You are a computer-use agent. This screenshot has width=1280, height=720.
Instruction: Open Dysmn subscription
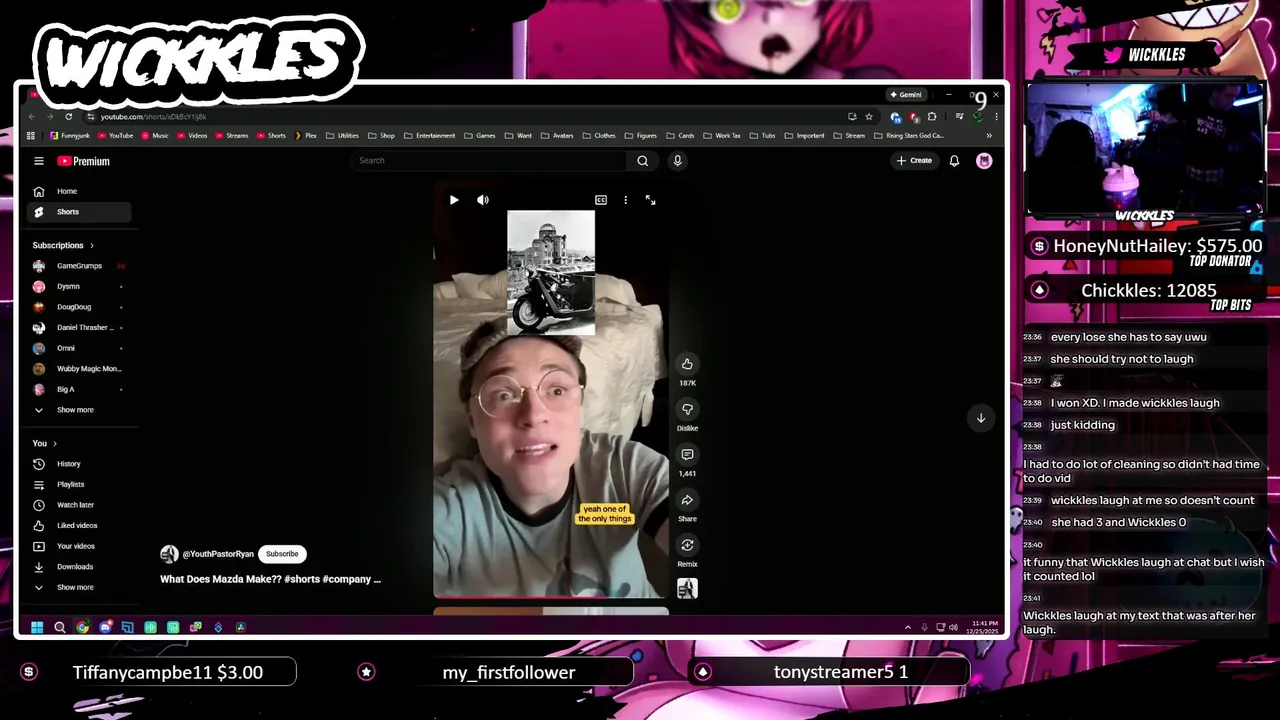tap(79, 286)
